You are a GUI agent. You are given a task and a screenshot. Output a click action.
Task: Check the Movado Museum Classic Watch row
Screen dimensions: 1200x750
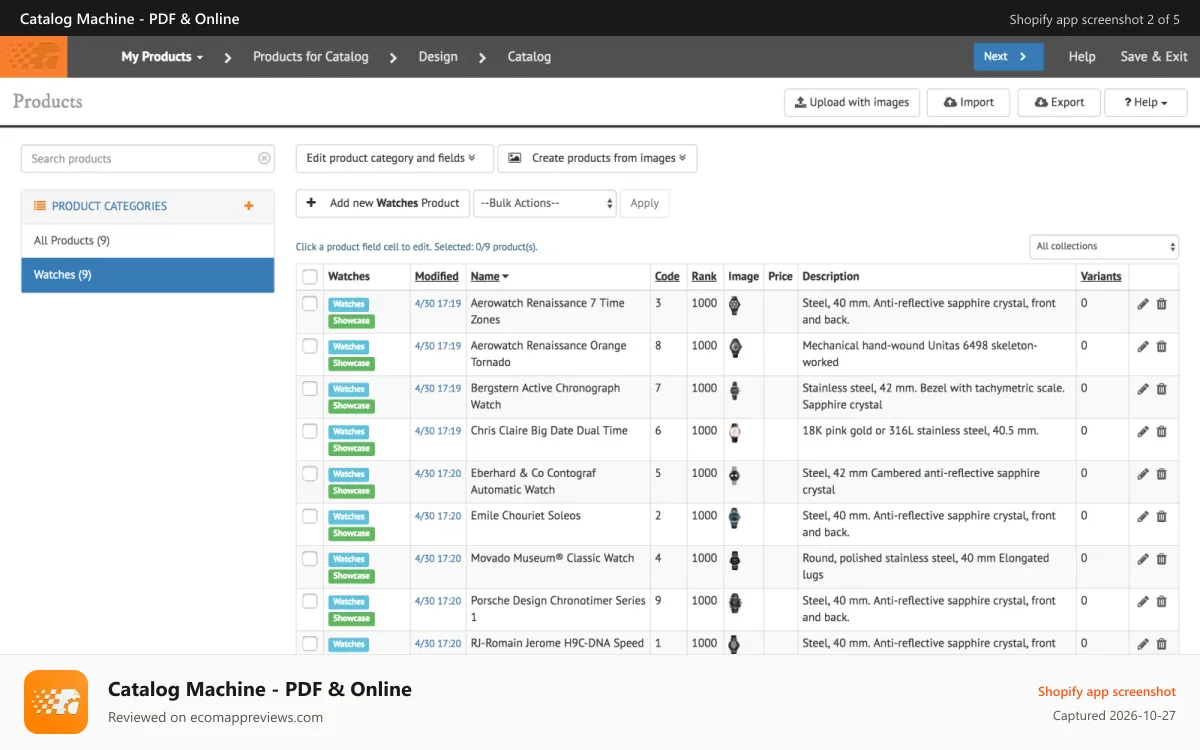[x=310, y=559]
